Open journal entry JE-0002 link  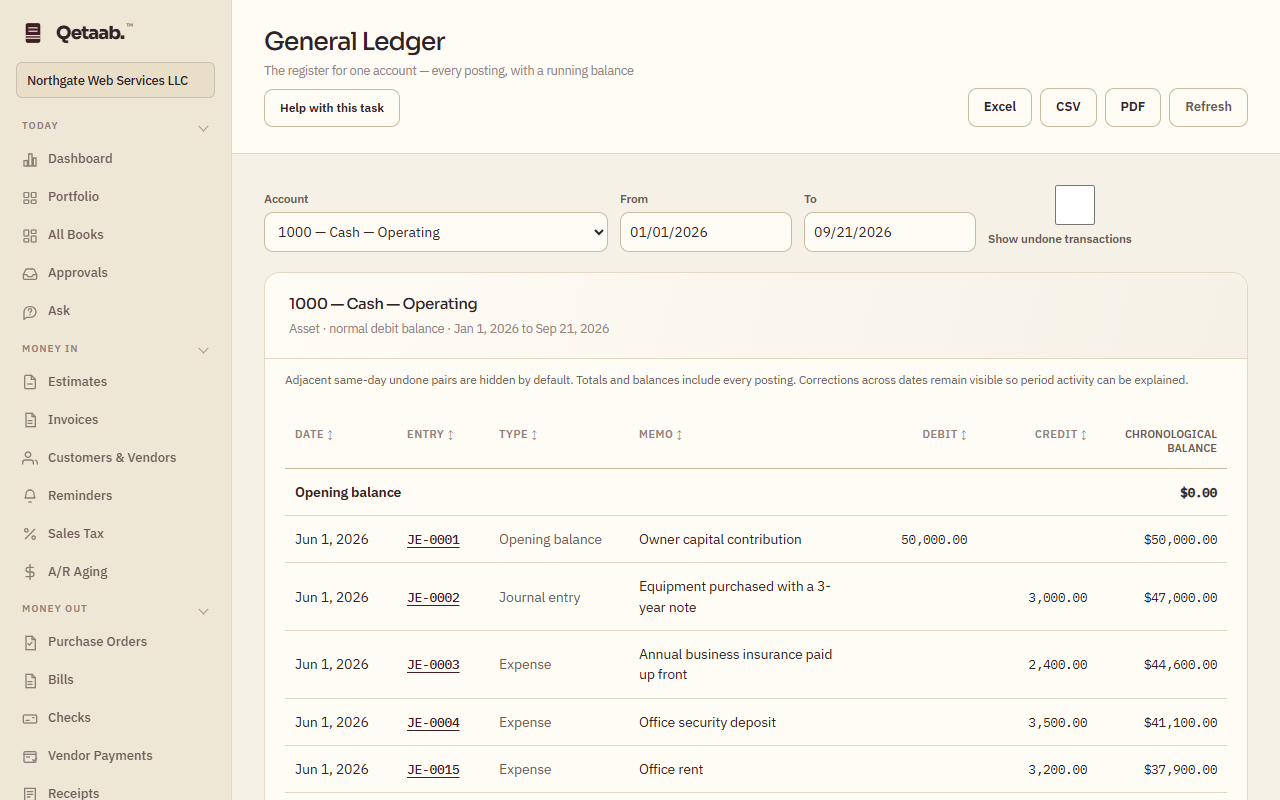433,598
